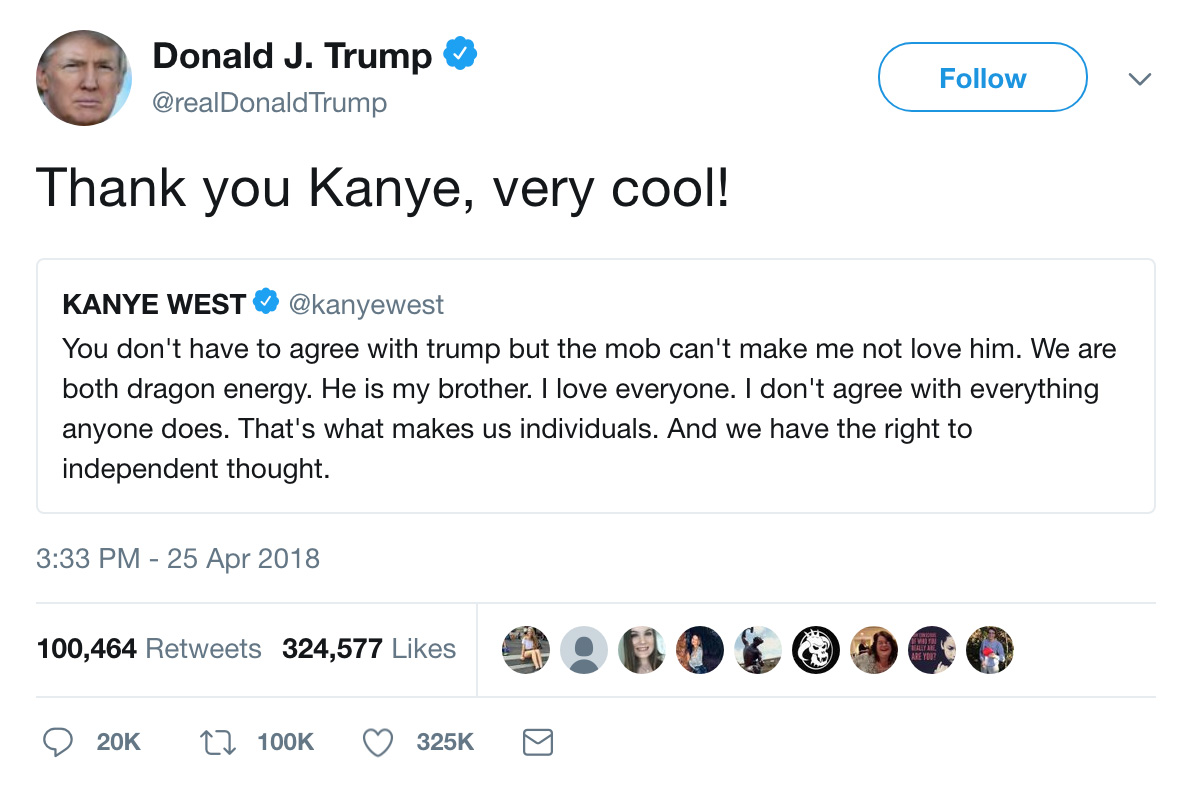Open the default gray silhouette liker avatar
Image resolution: width=1204 pixels, height=802 pixels.
(x=583, y=650)
